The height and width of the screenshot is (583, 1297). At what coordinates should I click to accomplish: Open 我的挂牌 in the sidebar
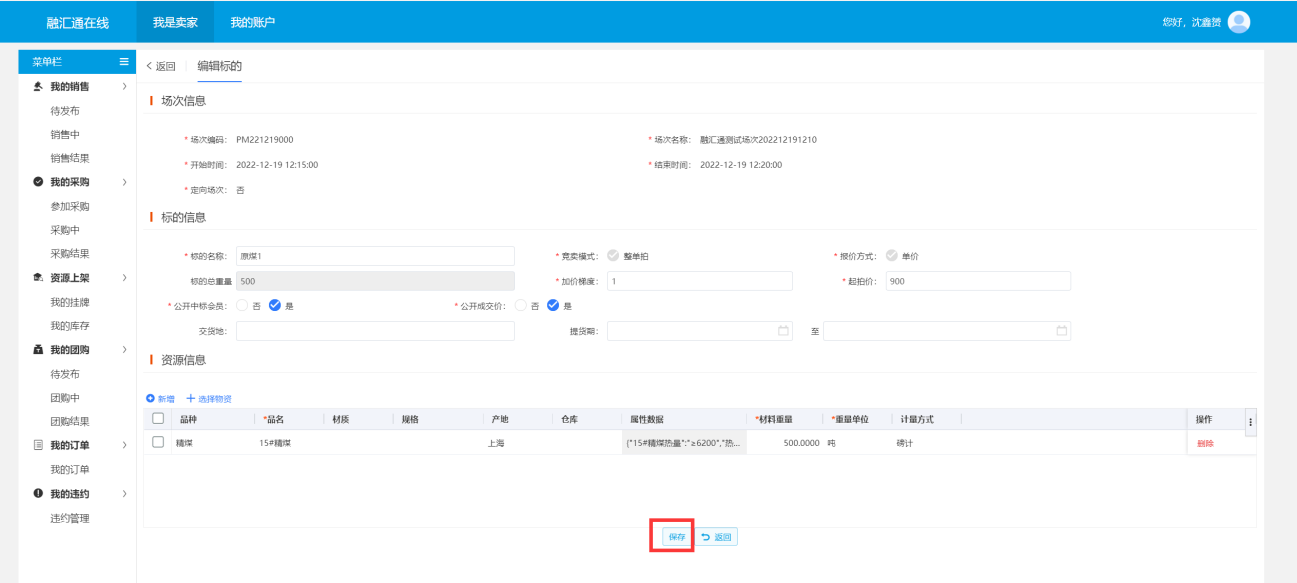(x=70, y=302)
